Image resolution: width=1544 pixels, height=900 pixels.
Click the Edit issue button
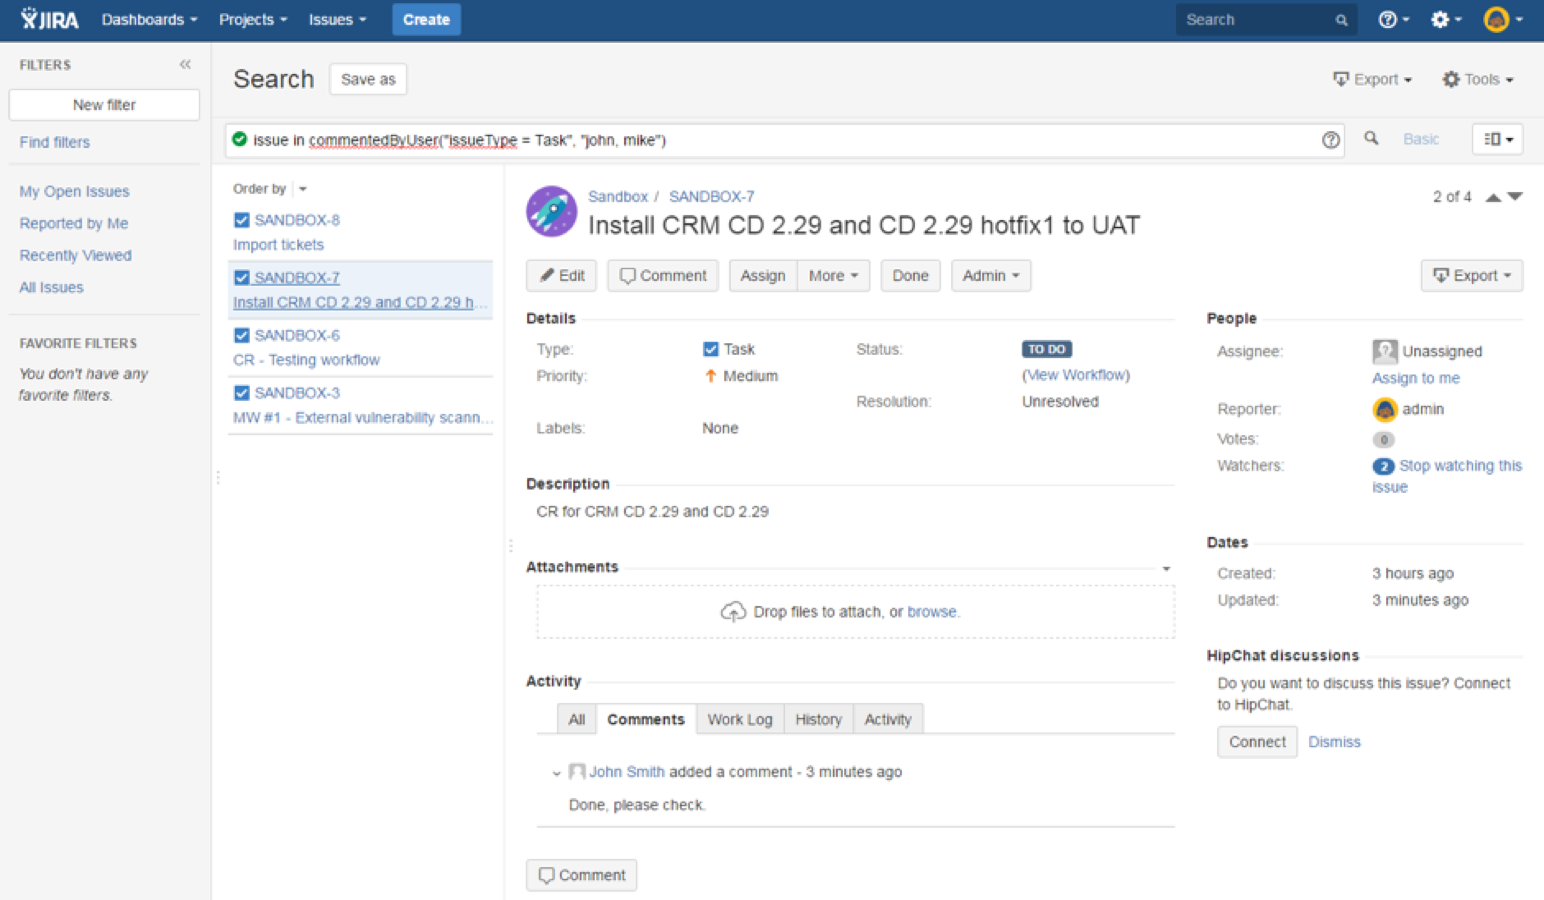[562, 275]
